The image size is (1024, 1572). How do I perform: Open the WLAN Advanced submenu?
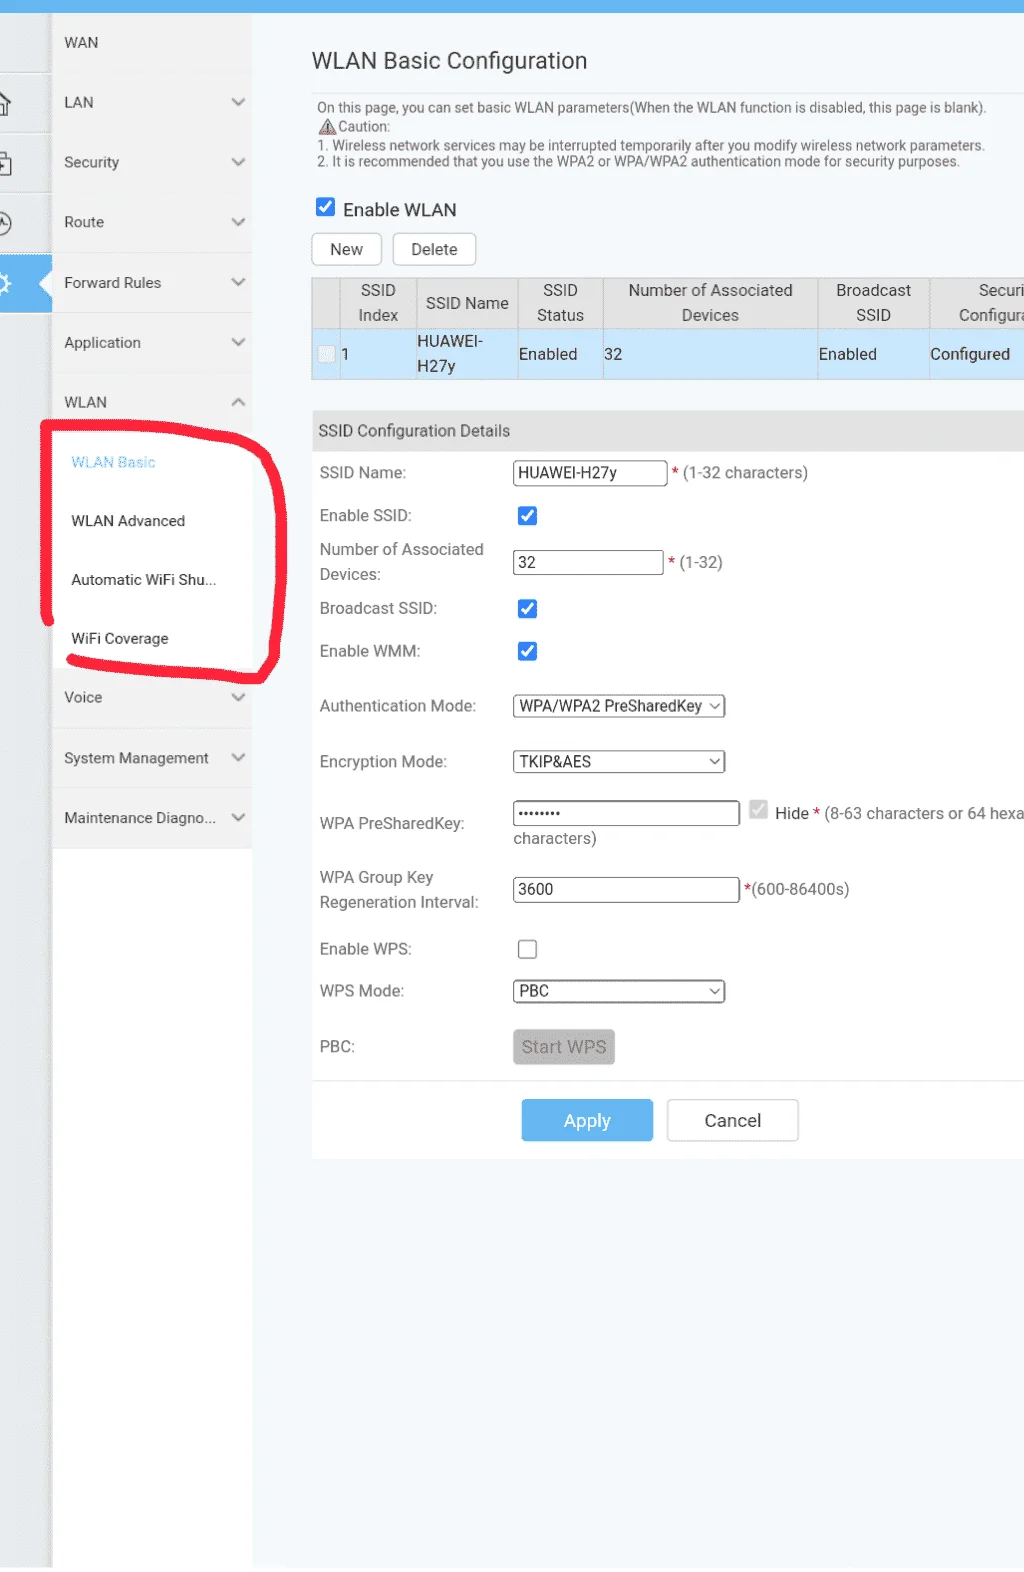(x=128, y=521)
